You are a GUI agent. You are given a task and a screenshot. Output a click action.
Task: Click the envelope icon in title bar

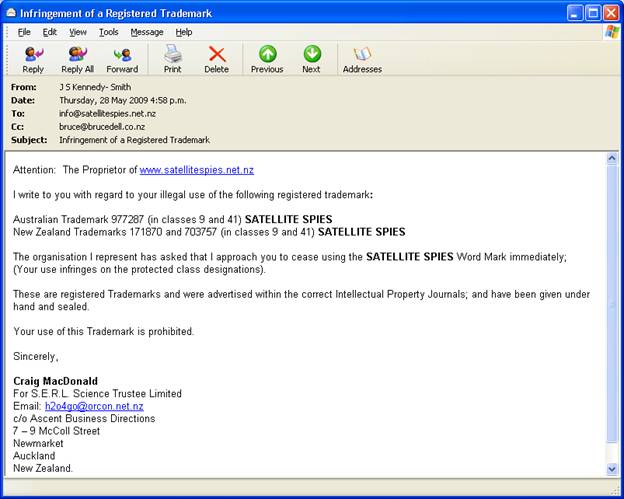(11, 13)
